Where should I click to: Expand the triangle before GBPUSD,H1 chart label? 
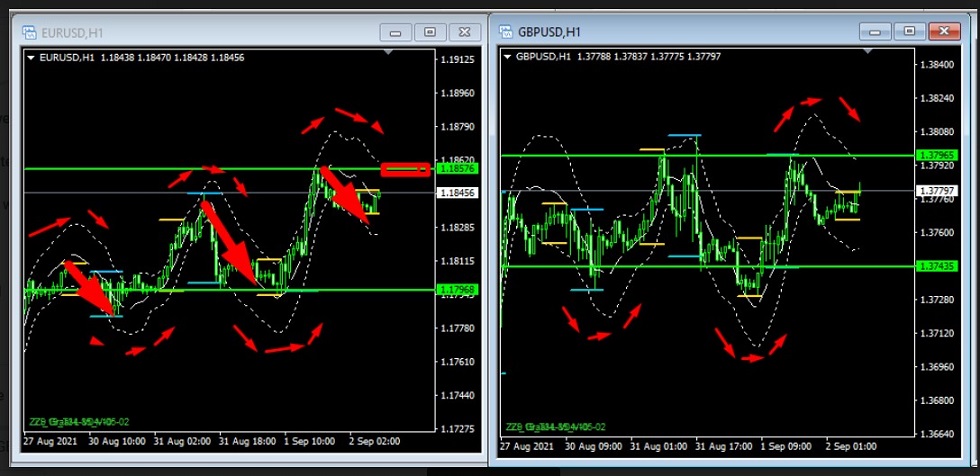[x=508, y=56]
